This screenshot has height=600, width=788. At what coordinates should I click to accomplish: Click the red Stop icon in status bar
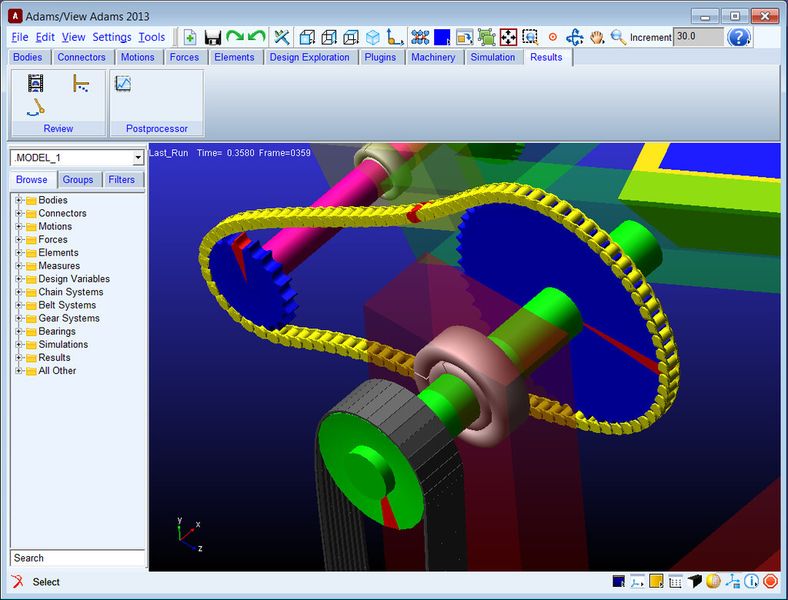click(770, 581)
